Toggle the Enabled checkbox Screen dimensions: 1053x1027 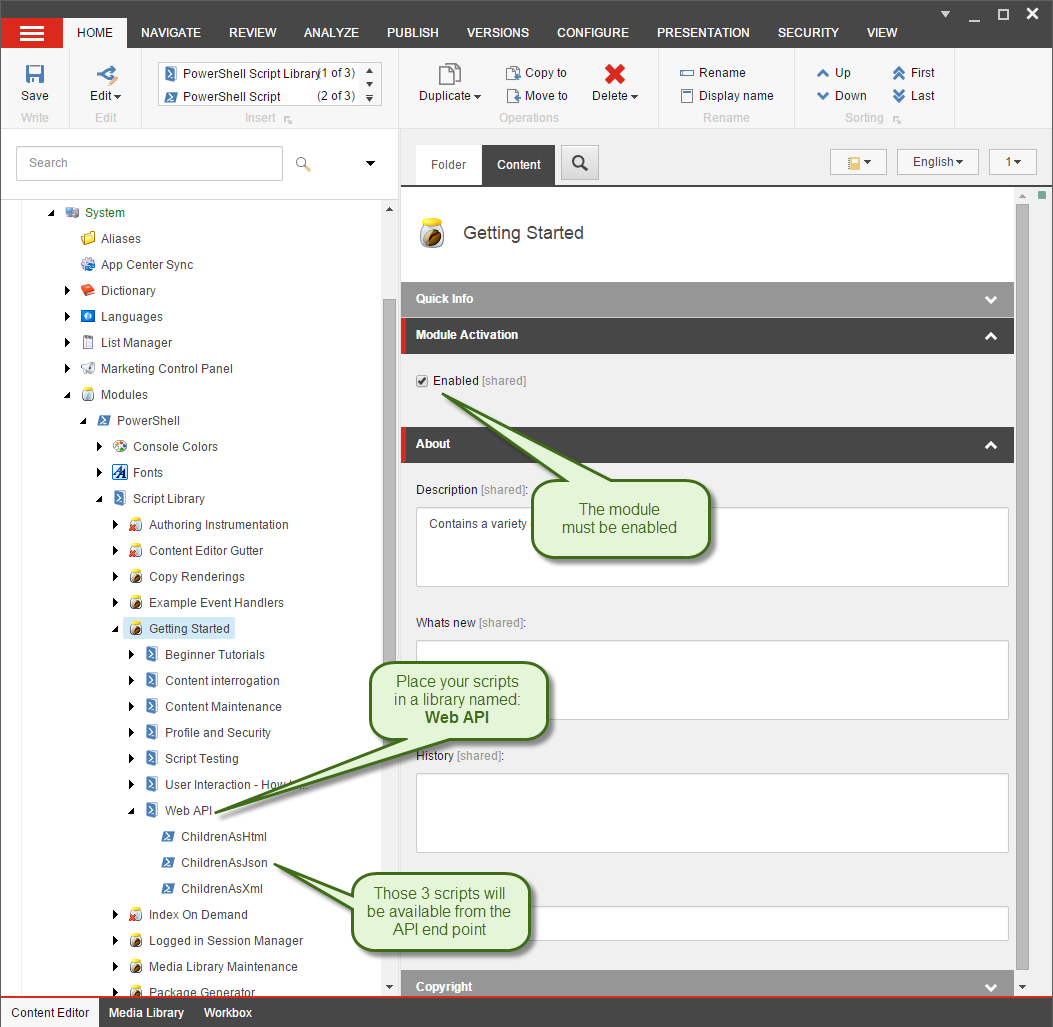[422, 381]
